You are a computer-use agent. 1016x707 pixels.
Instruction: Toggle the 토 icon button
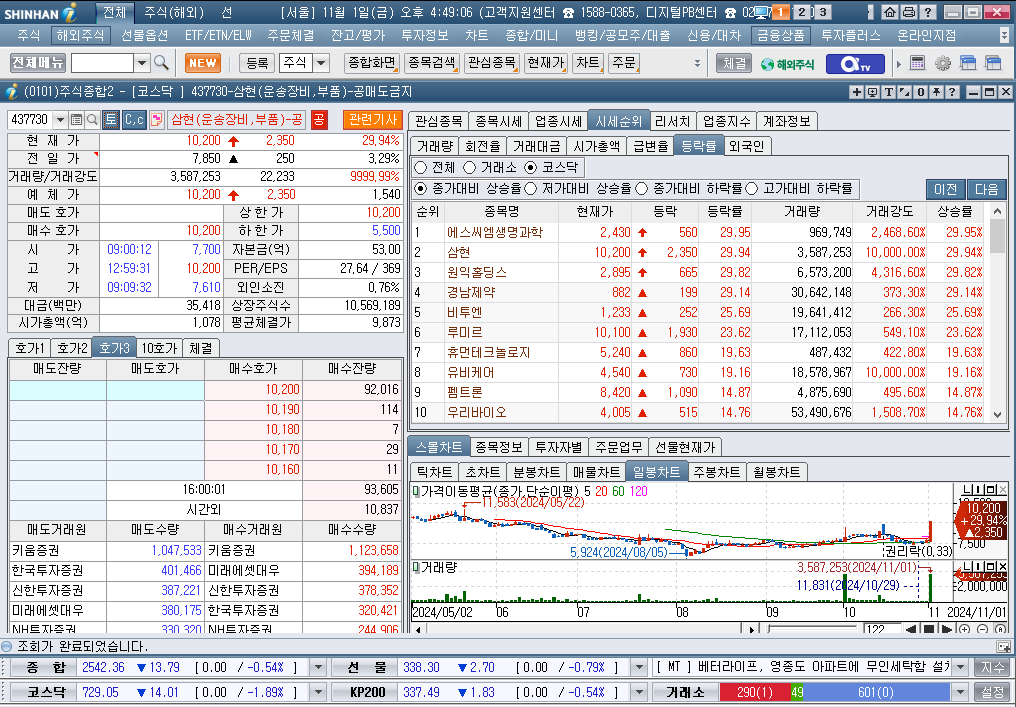111,120
